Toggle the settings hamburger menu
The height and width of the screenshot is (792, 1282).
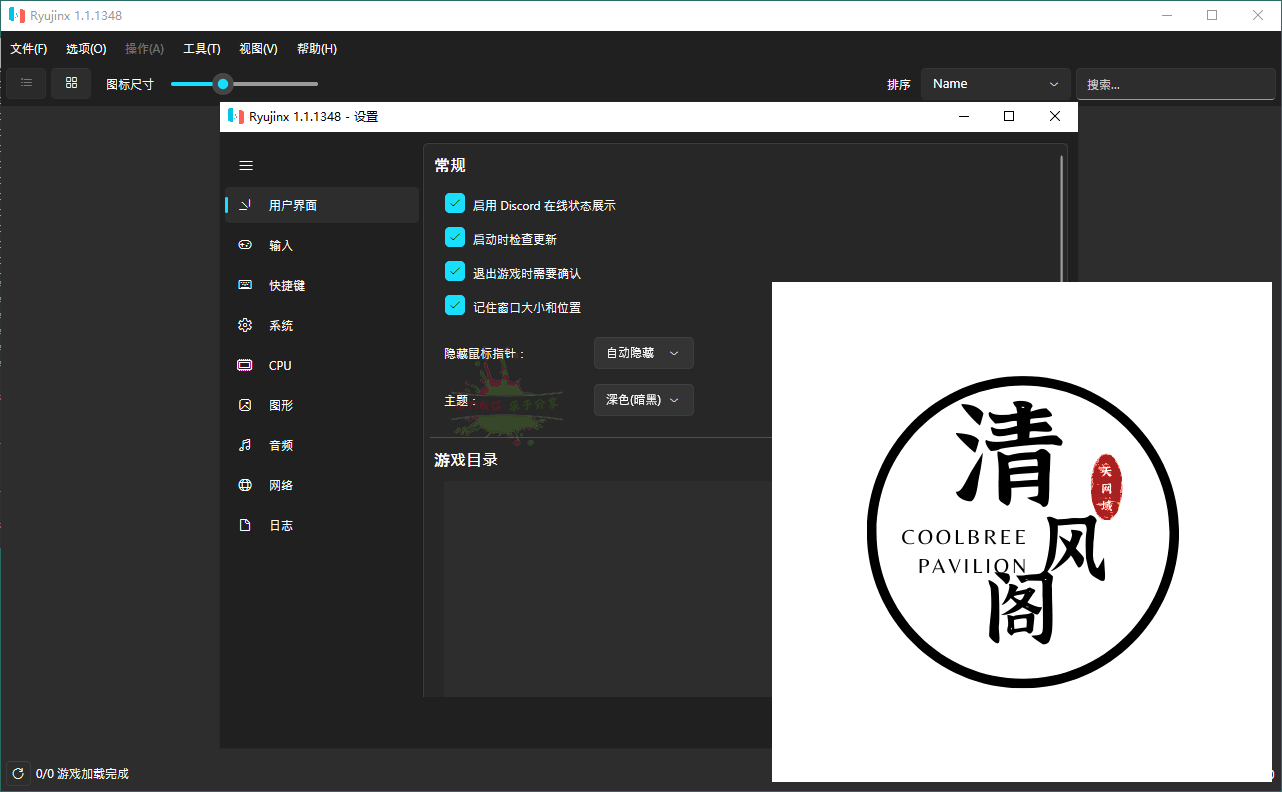pos(246,166)
